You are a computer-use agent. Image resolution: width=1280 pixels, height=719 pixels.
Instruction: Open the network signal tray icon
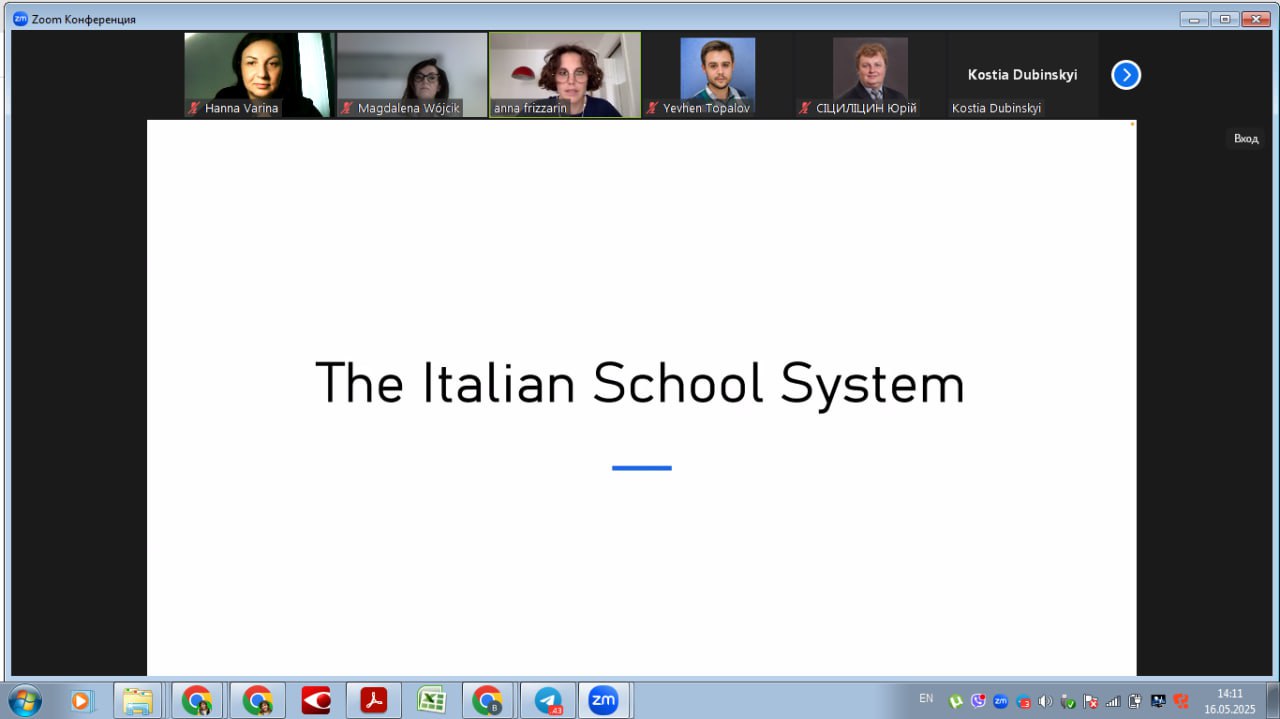click(x=1113, y=701)
